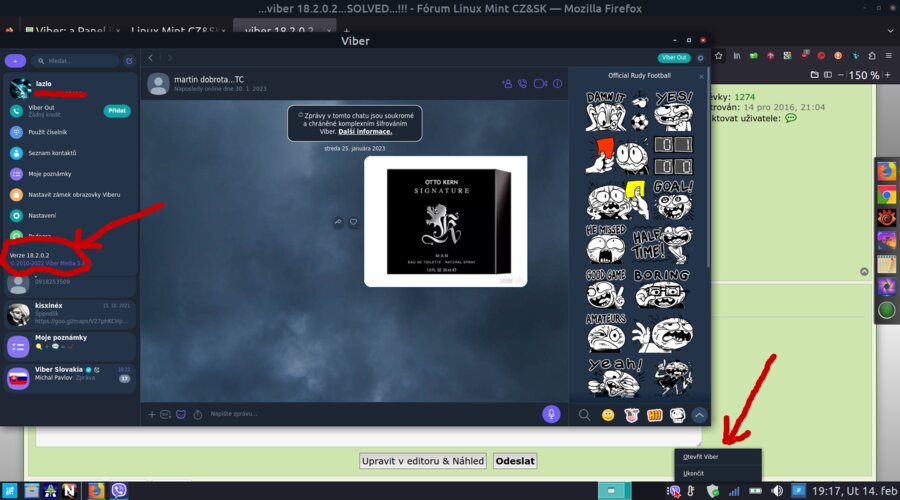Like the Otto Kern image message
This screenshot has height=500, width=900.
pos(353,222)
